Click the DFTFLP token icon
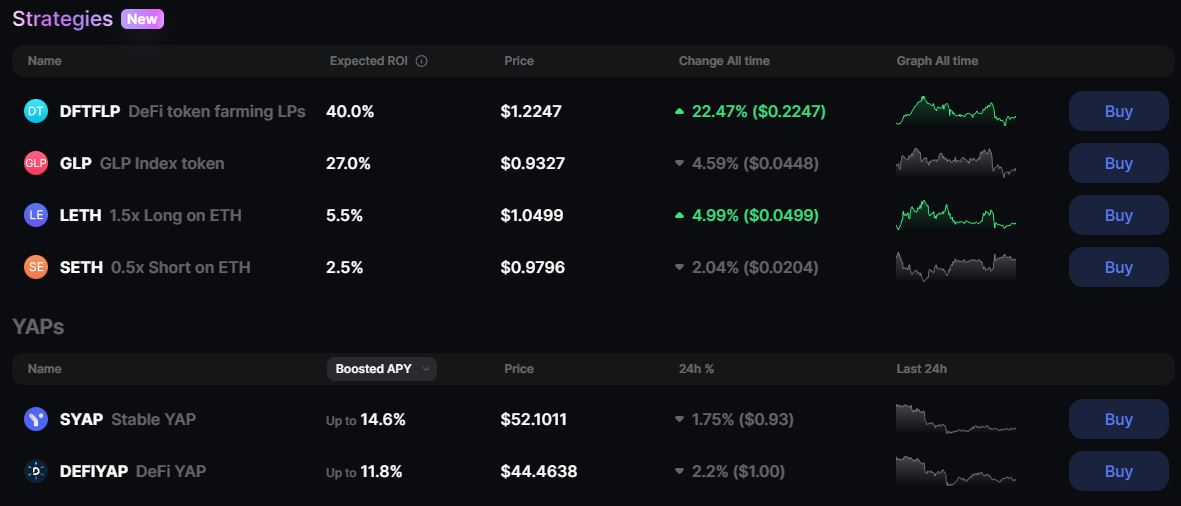1181x506 pixels. pos(36,111)
